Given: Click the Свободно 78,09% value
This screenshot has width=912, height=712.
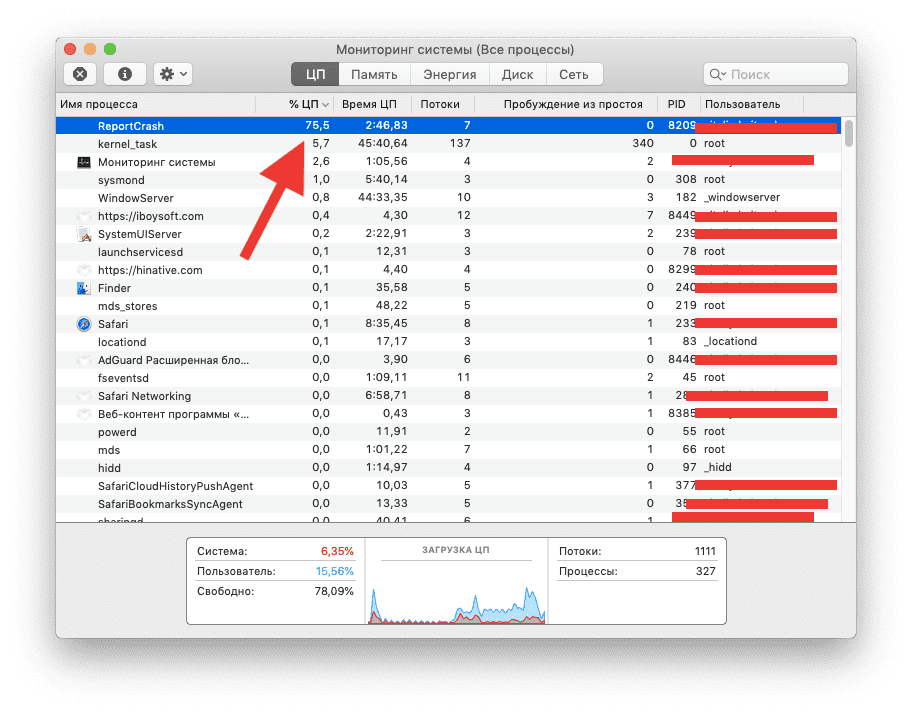Looking at the screenshot, I should click(x=334, y=592).
